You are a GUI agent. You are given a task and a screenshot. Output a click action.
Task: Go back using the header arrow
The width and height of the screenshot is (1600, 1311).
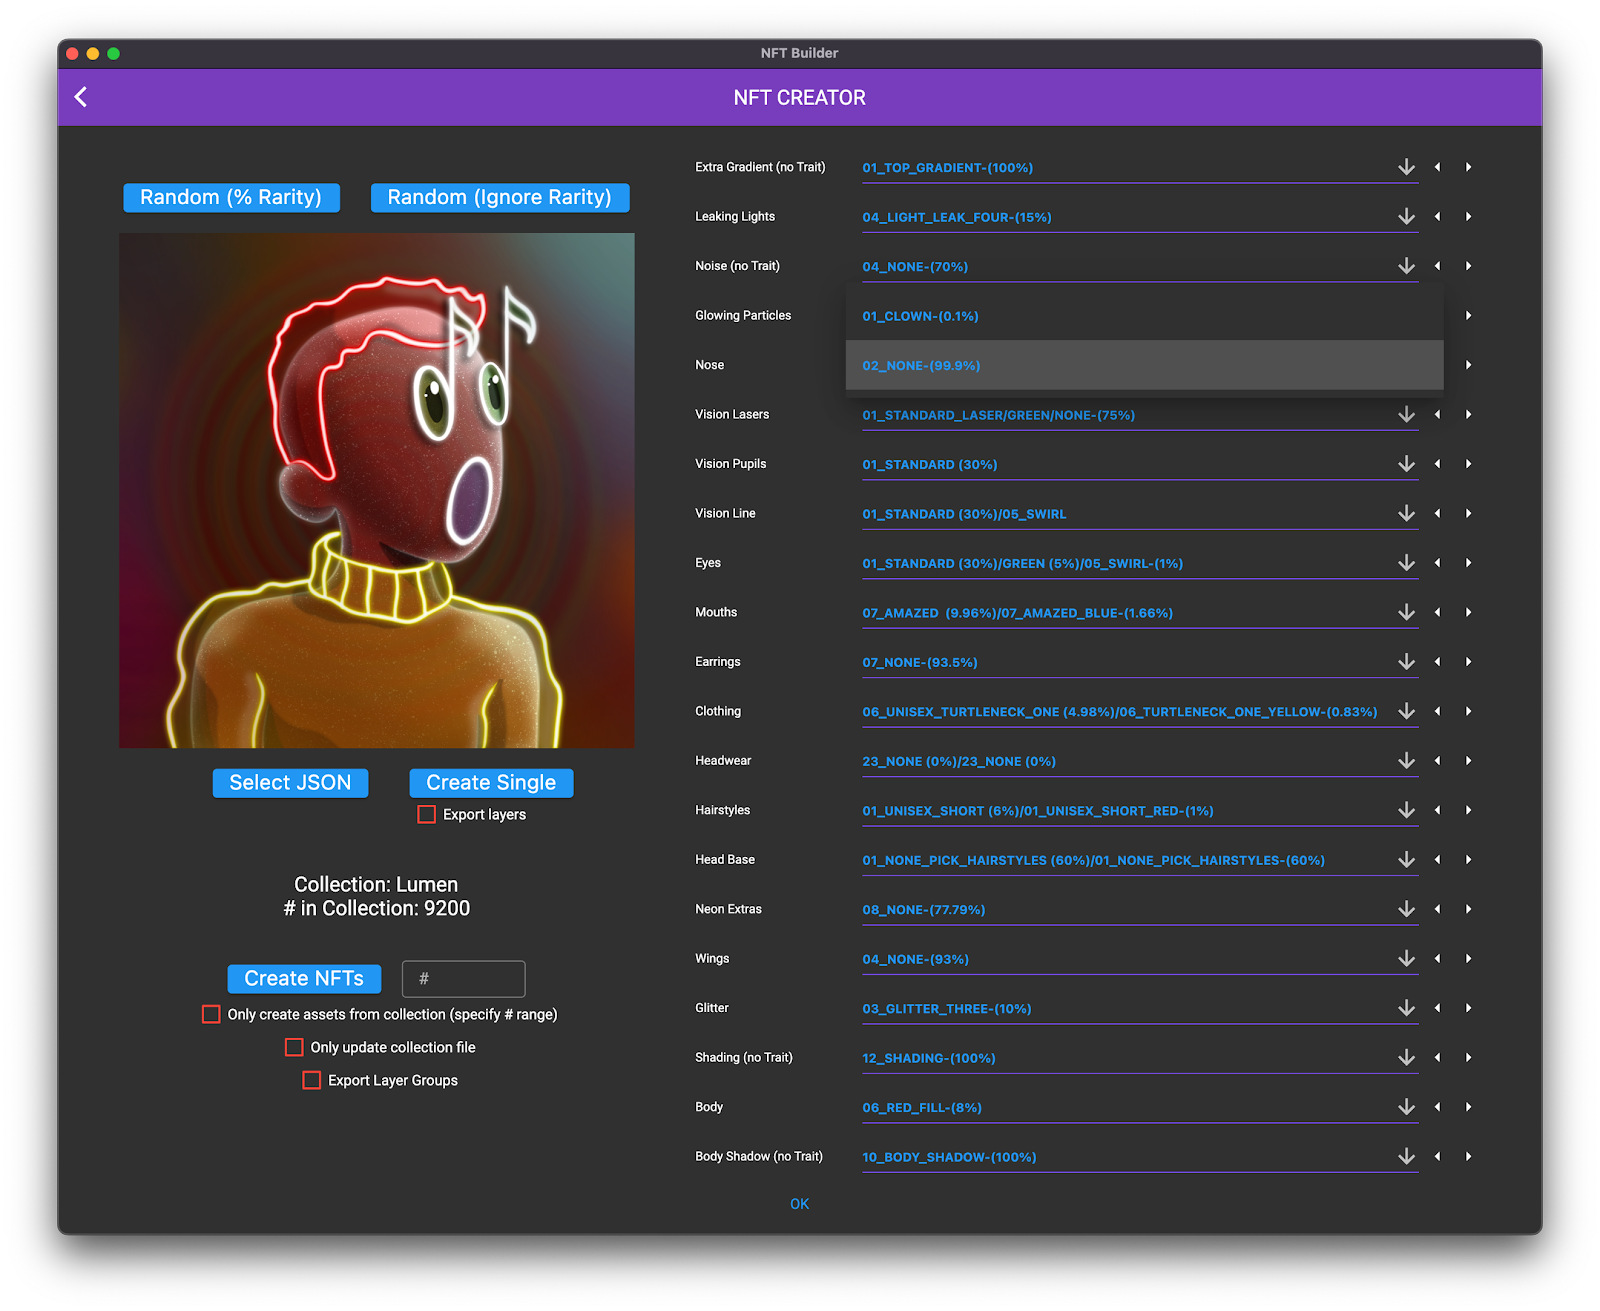[x=81, y=97]
